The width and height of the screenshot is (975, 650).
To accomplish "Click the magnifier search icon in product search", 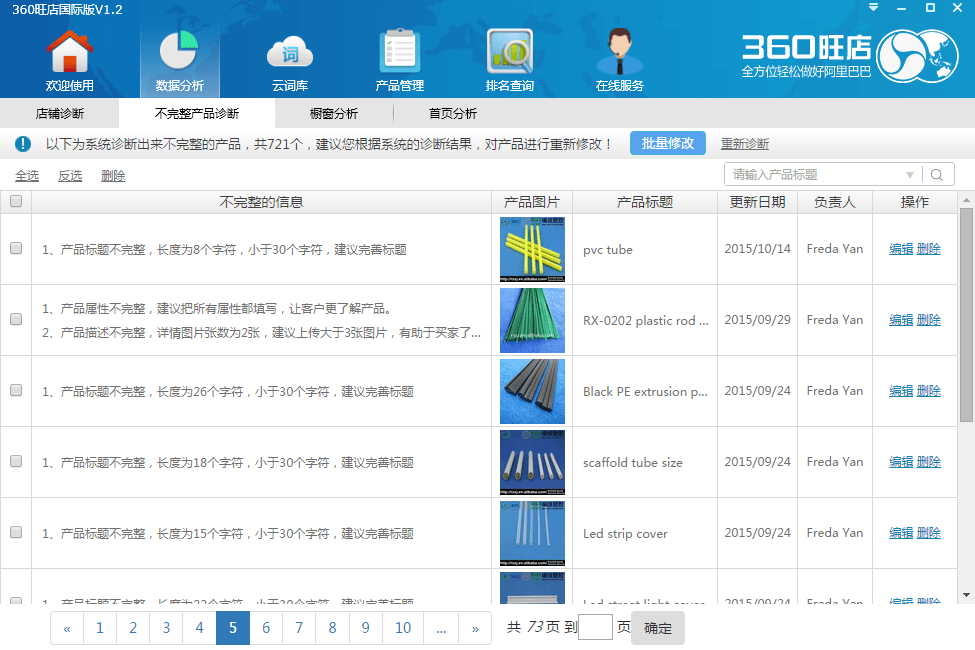I will pos(938,175).
